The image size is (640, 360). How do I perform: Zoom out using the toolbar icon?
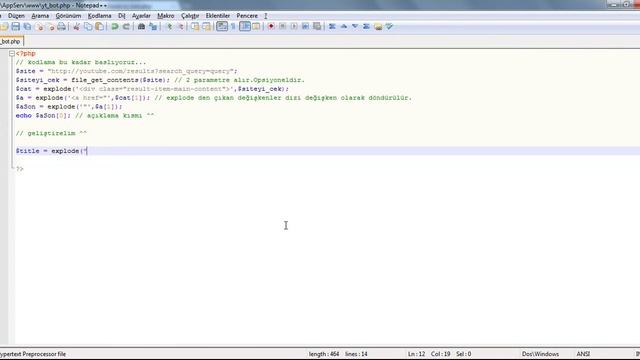pos(180,27)
